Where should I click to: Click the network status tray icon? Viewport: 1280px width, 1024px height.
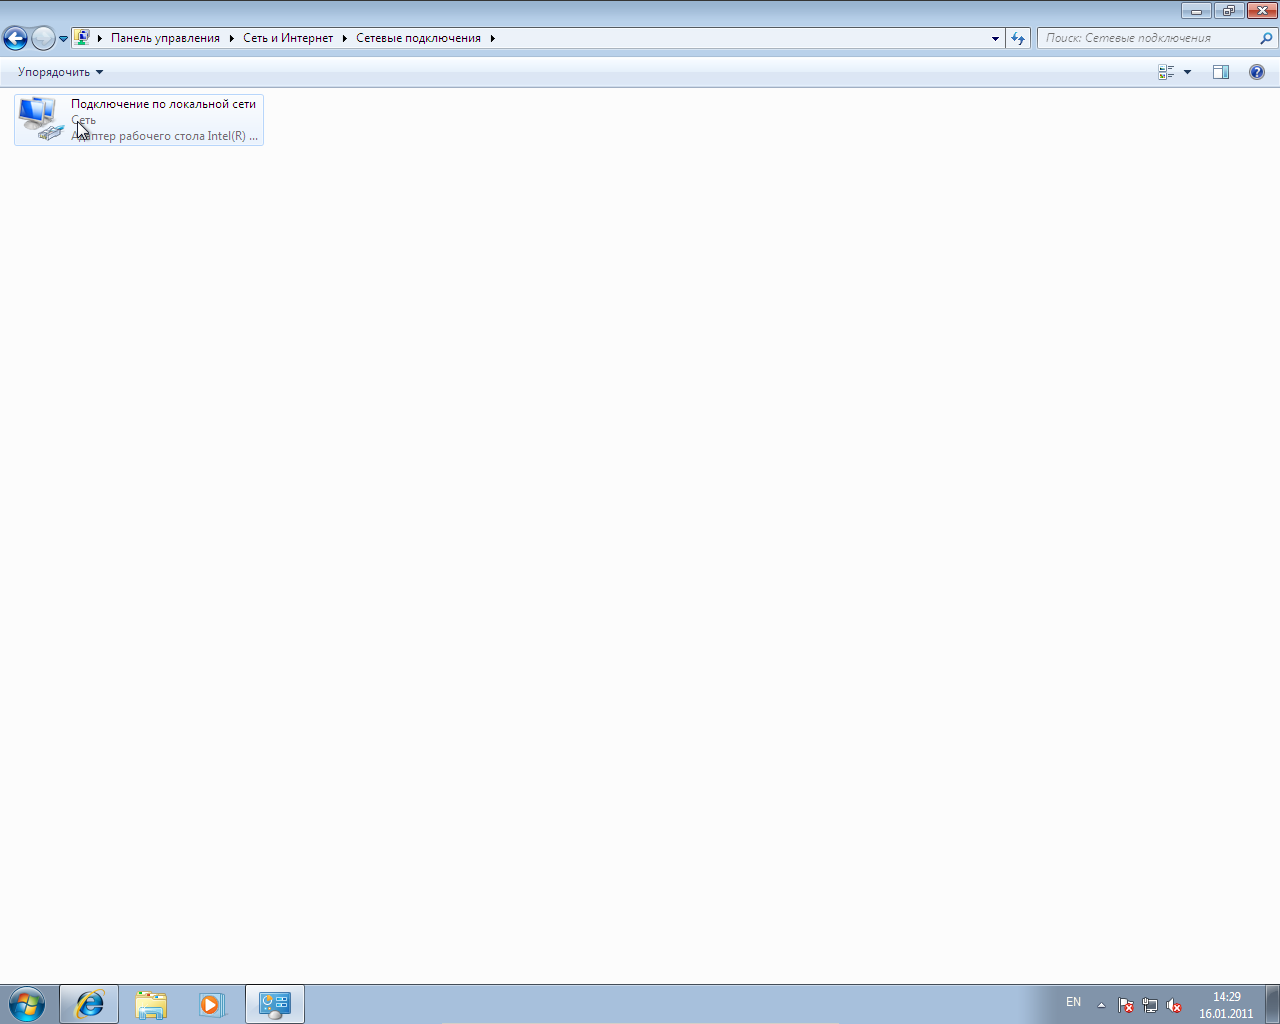pyautogui.click(x=1150, y=1005)
